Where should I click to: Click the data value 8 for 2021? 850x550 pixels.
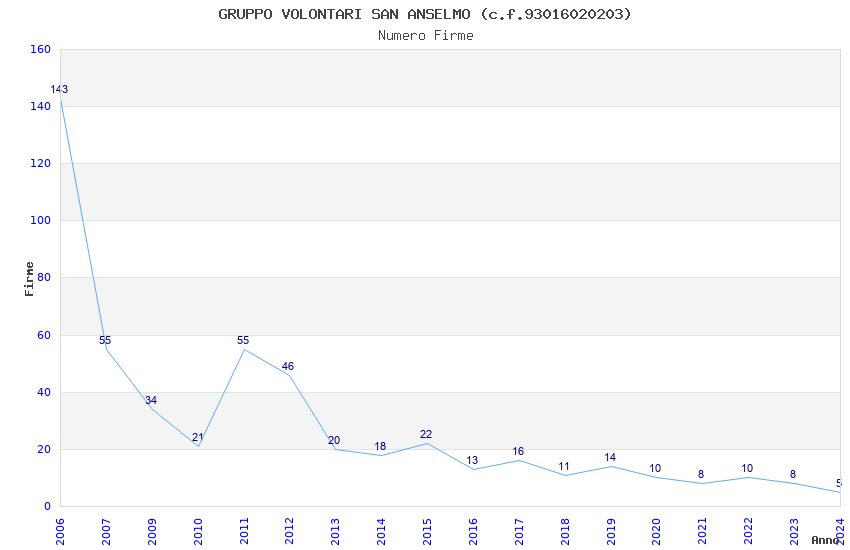pyautogui.click(x=701, y=475)
